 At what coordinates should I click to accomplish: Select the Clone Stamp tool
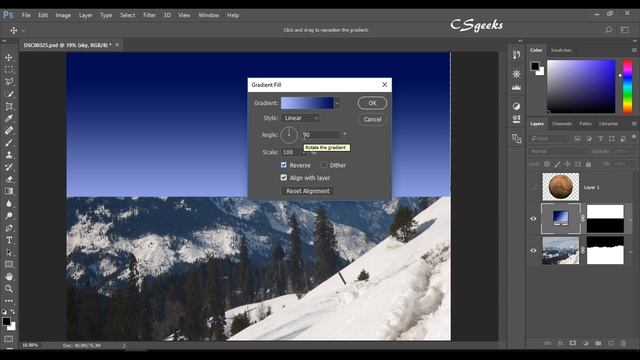pos(9,155)
